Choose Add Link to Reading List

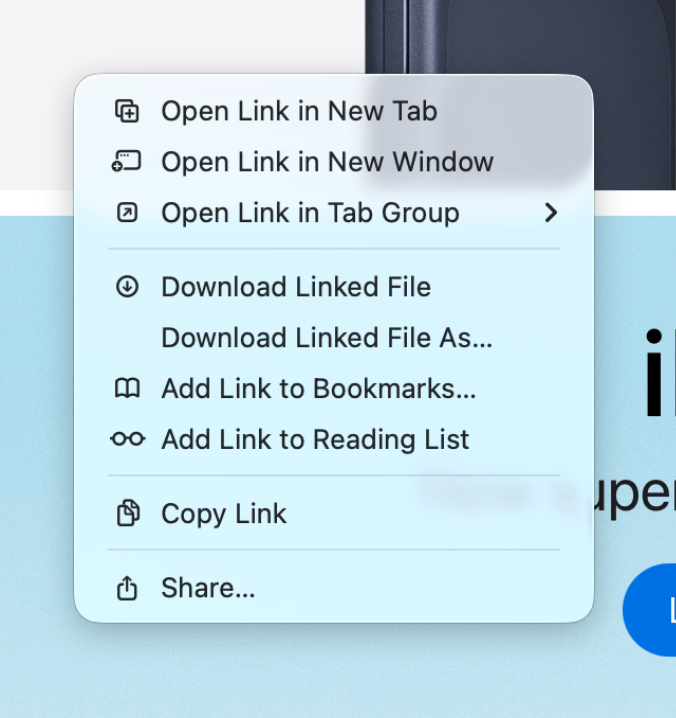pos(334,439)
